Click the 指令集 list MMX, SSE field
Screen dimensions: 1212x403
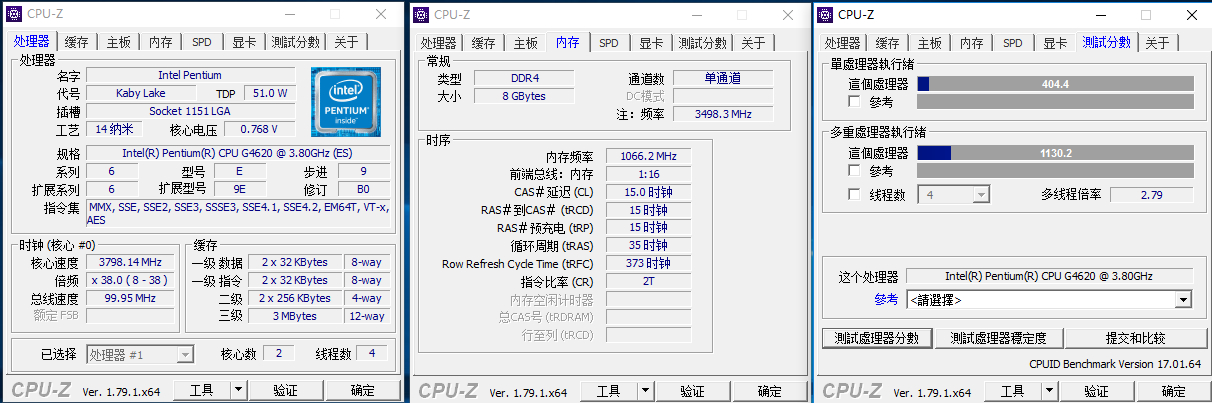point(238,213)
